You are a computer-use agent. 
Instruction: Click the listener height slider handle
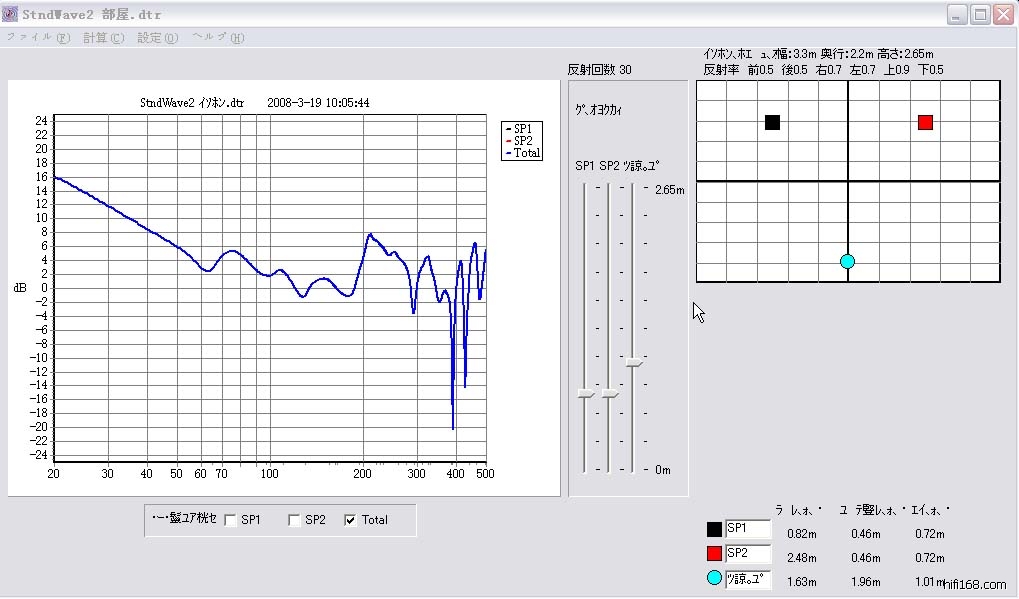pos(634,362)
